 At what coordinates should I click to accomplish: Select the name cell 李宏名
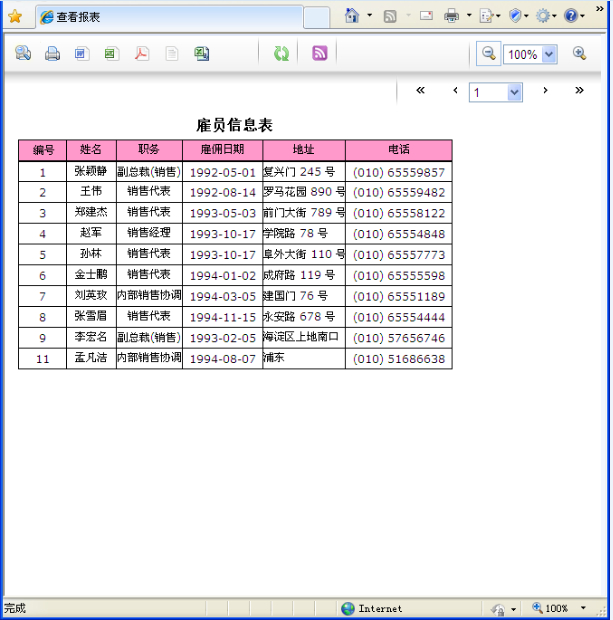point(91,338)
